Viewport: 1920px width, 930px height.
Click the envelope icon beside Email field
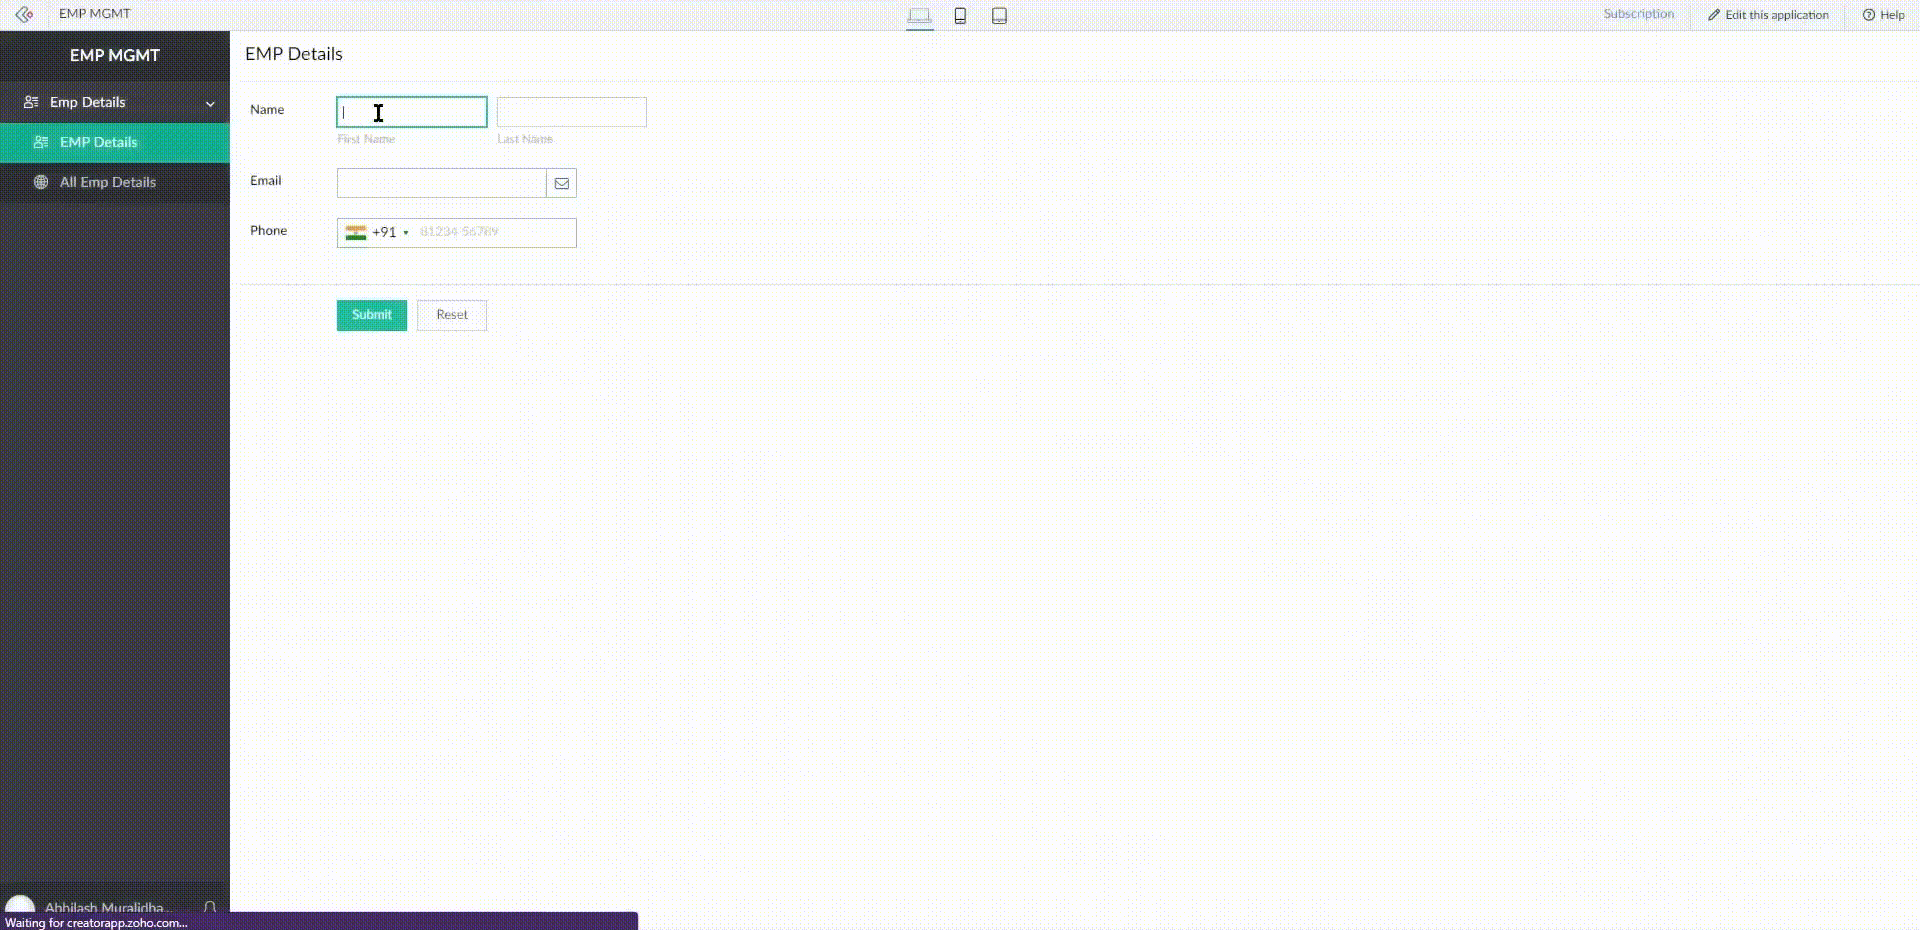[x=562, y=183]
